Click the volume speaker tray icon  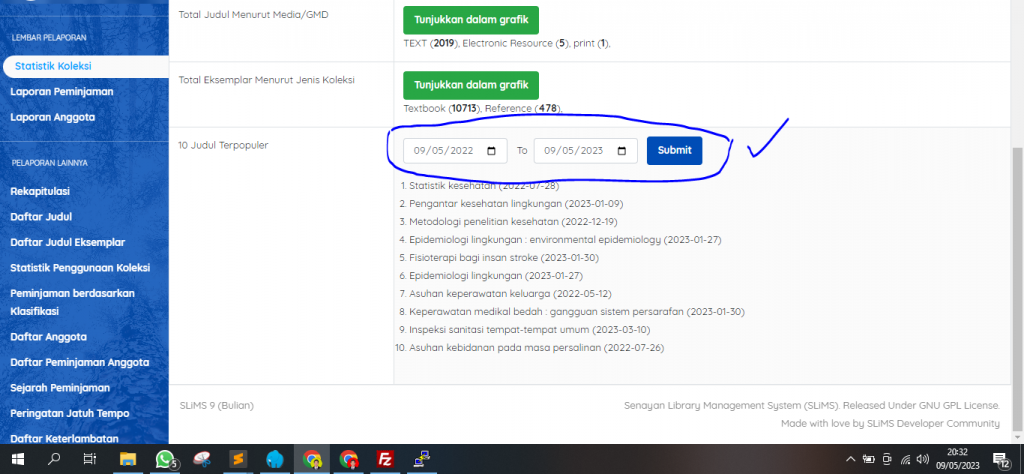coord(922,459)
